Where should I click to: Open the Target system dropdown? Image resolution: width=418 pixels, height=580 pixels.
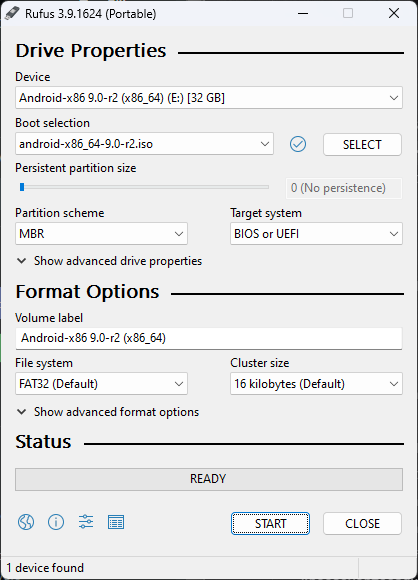pyautogui.click(x=316, y=233)
